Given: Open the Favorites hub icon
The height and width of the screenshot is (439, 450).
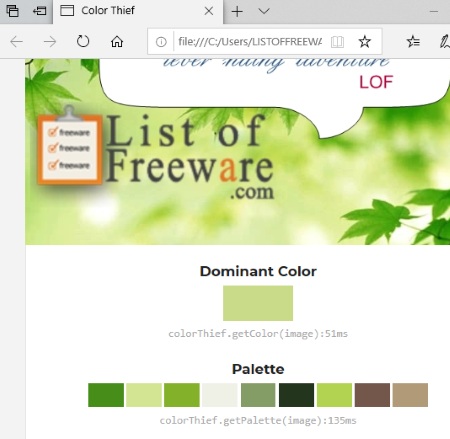Looking at the screenshot, I should tap(413, 41).
